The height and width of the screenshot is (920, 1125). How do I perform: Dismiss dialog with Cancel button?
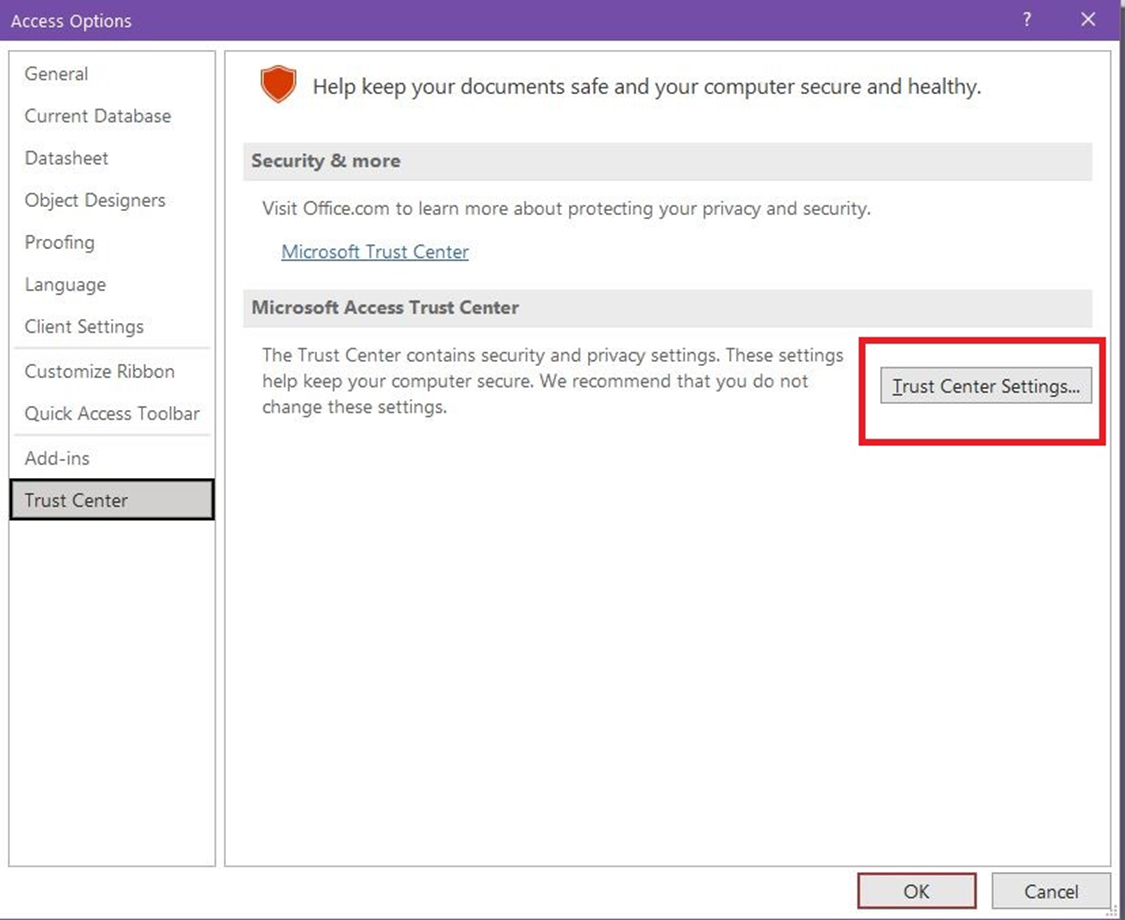click(x=1051, y=891)
